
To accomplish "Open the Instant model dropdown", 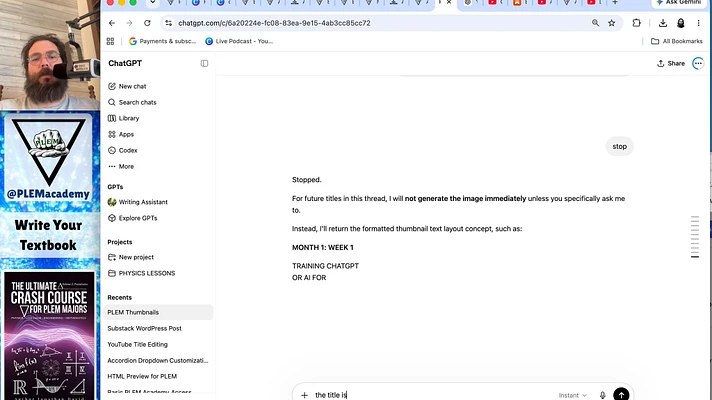I will click(573, 395).
